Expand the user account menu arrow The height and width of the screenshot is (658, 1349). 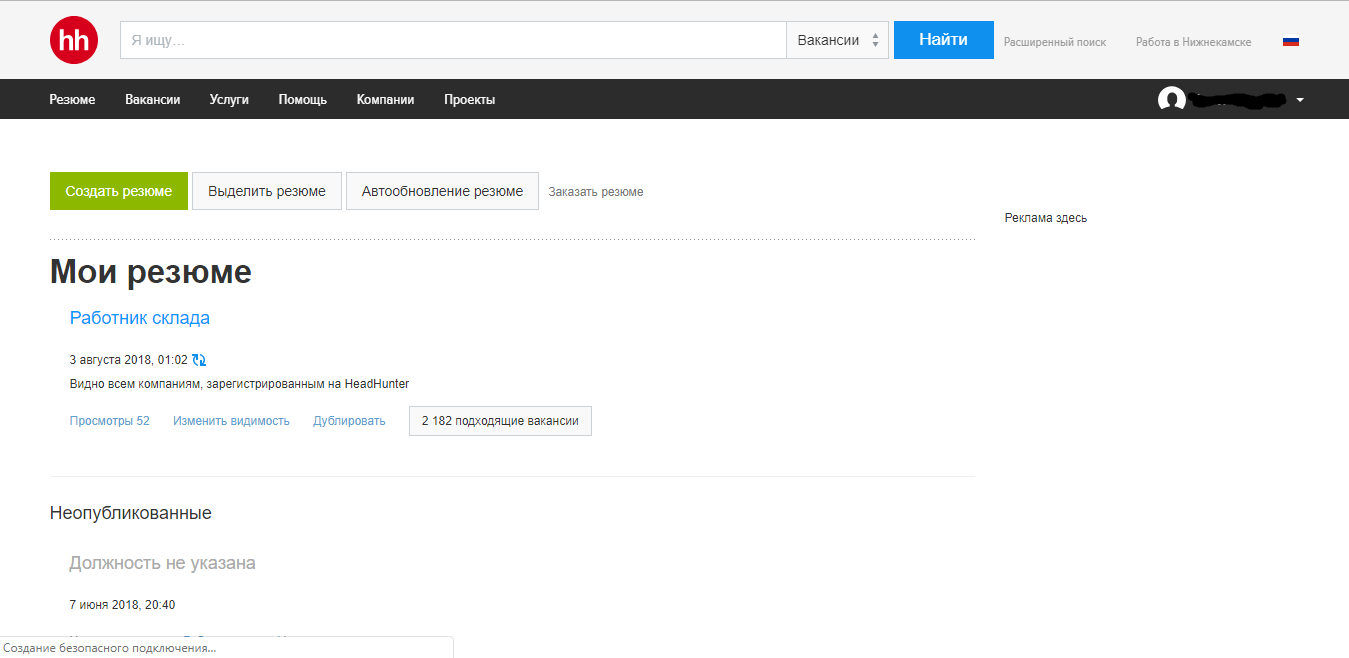point(1300,100)
